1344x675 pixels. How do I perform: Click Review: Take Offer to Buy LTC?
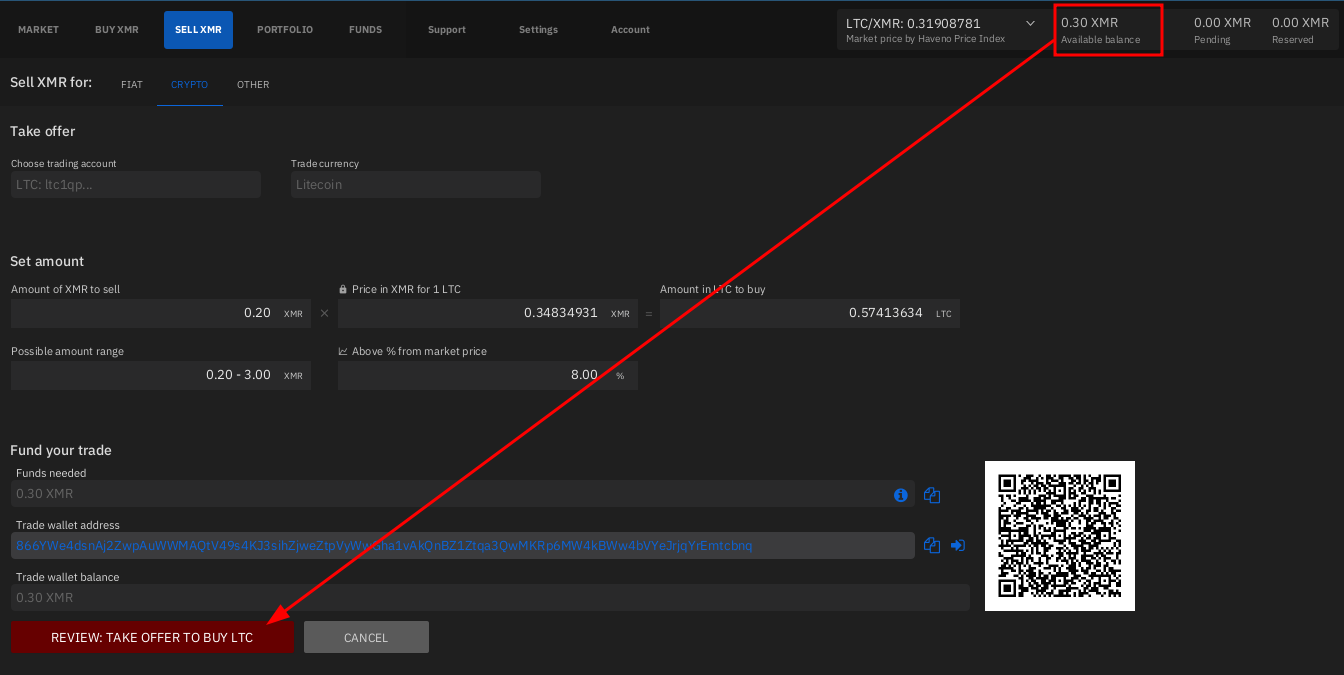[x=152, y=637]
